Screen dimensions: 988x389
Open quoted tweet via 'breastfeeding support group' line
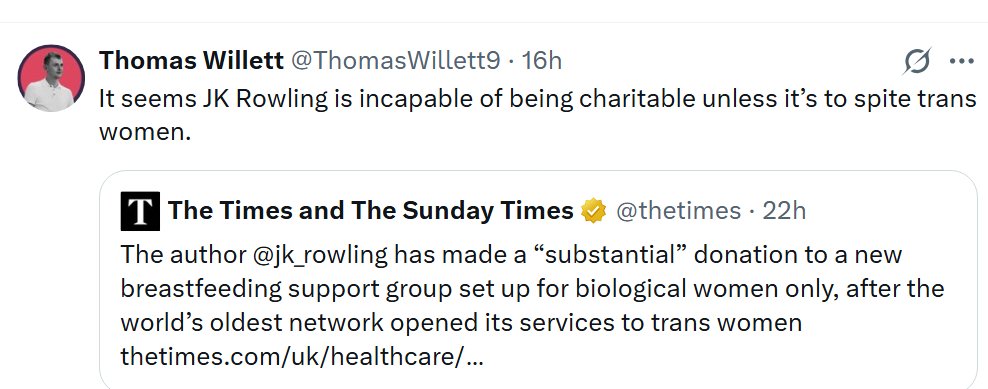[286, 289]
